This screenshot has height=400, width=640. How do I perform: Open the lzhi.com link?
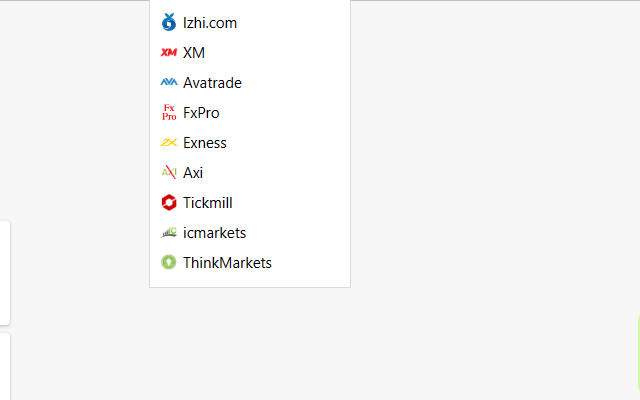(x=210, y=23)
